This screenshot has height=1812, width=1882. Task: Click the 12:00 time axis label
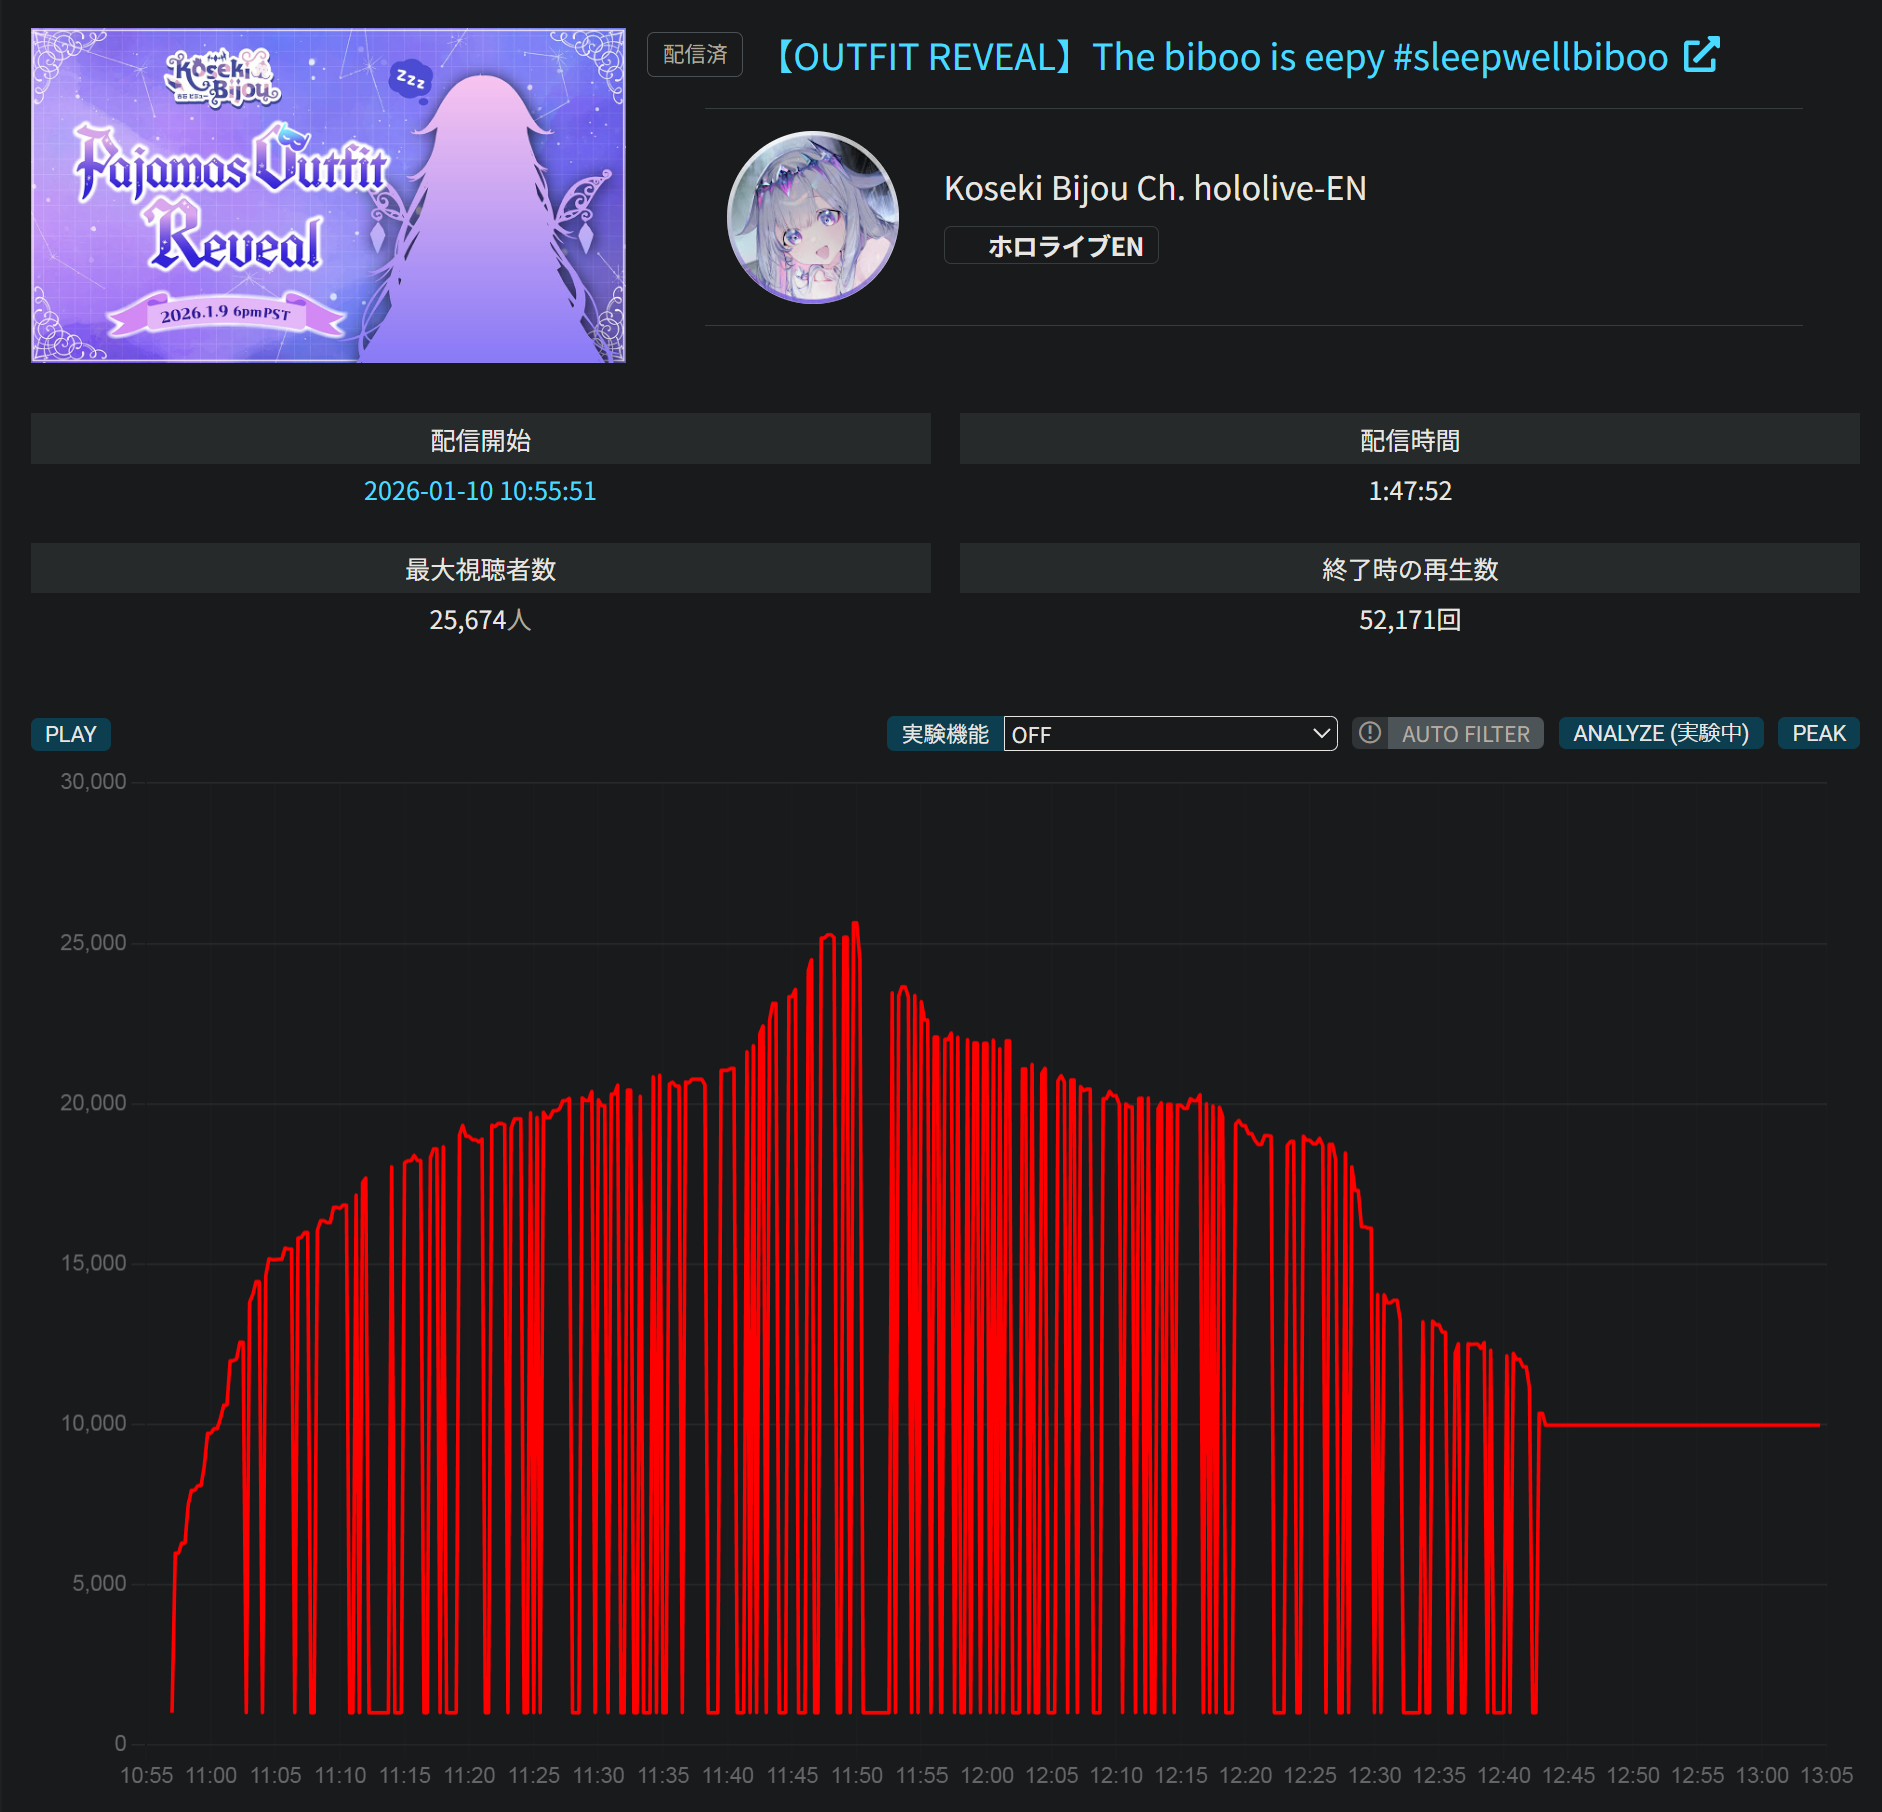[987, 1776]
